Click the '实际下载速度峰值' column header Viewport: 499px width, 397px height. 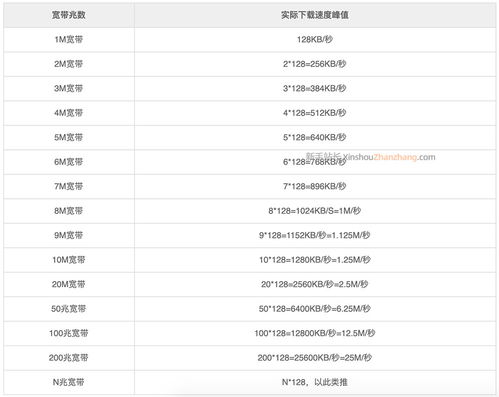point(315,15)
